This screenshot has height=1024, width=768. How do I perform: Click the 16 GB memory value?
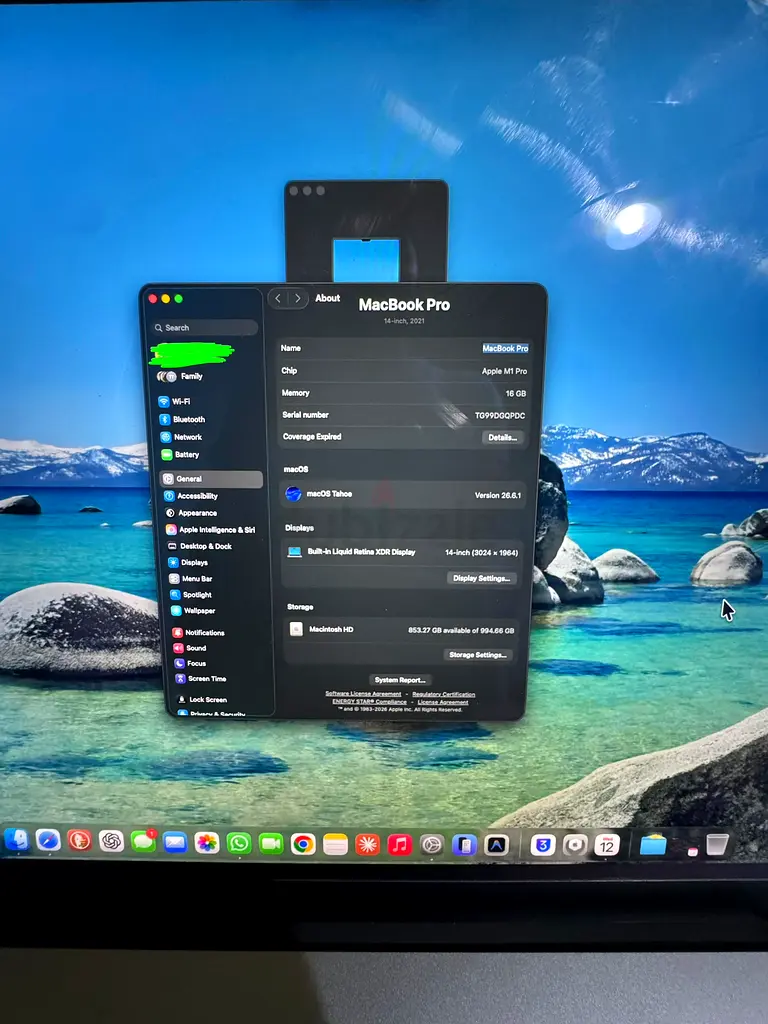click(515, 393)
